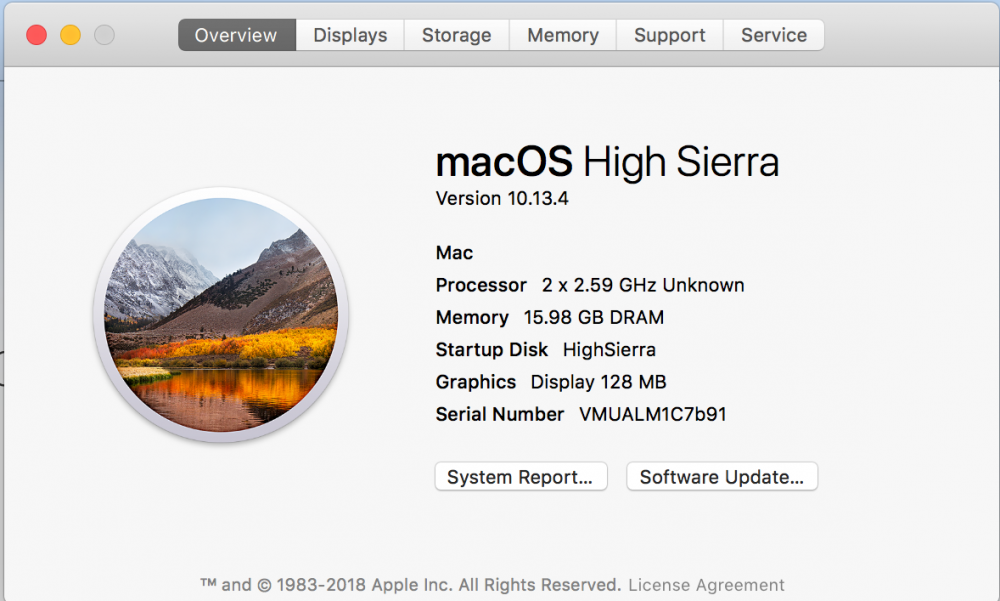Open the Service tab
The width and height of the screenshot is (1000, 601).
[774, 35]
